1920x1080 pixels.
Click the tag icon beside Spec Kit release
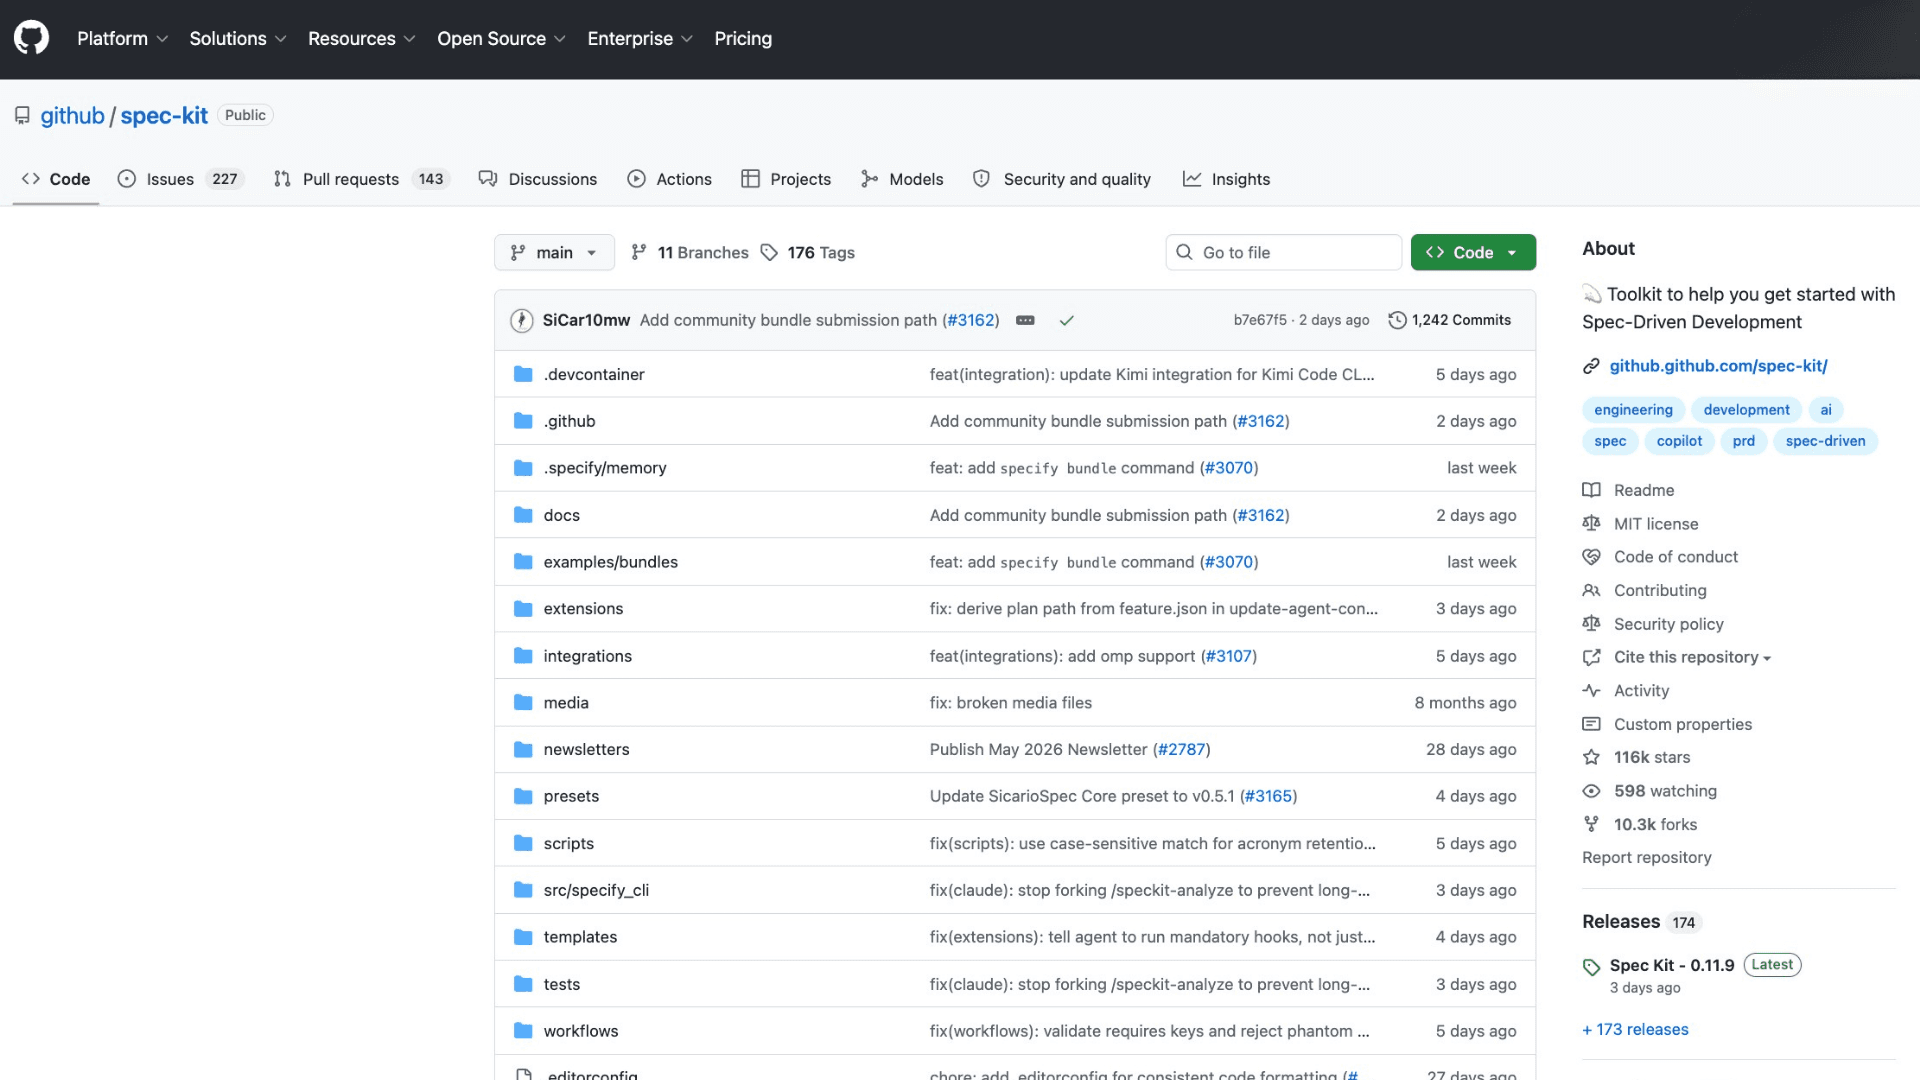point(1591,967)
